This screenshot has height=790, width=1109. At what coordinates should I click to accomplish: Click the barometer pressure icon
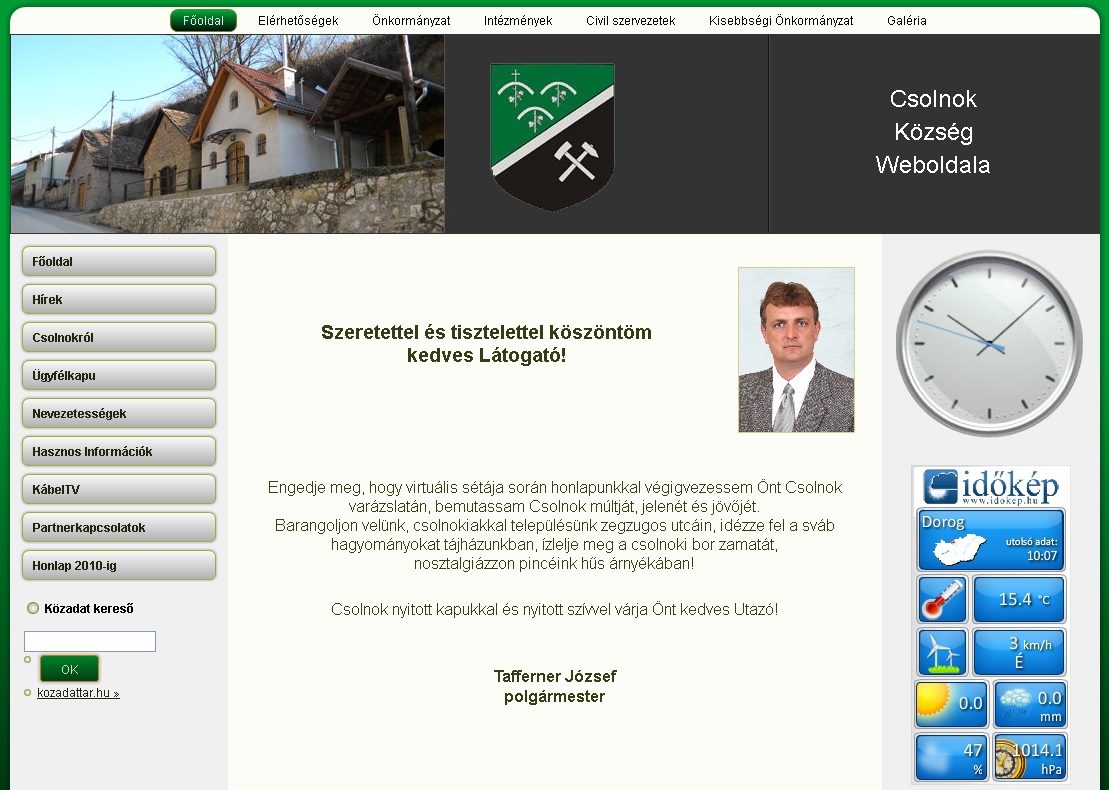pos(1009,760)
